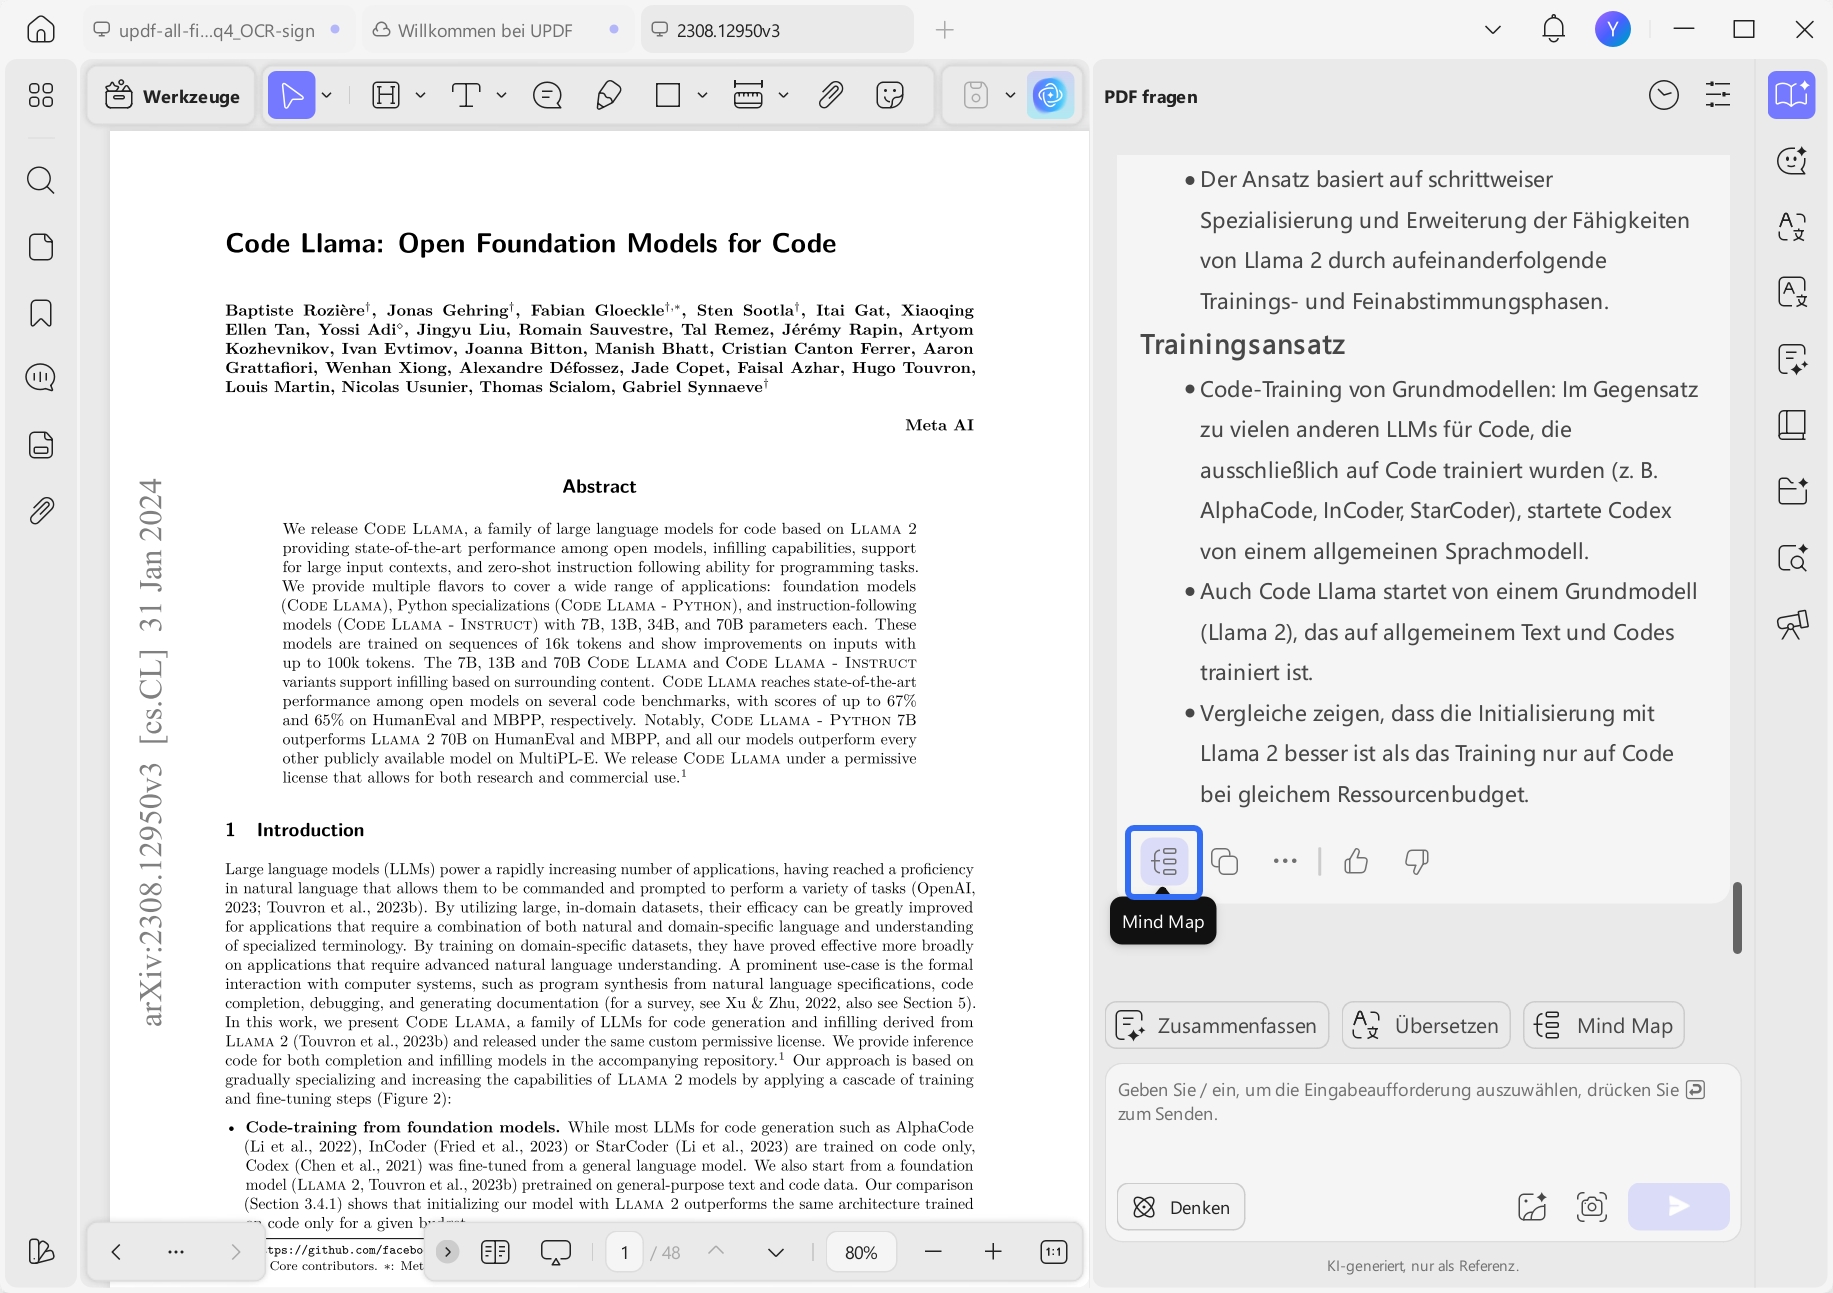The image size is (1833, 1293).
Task: Open PDF chat settings sliders icon
Action: [1718, 95]
